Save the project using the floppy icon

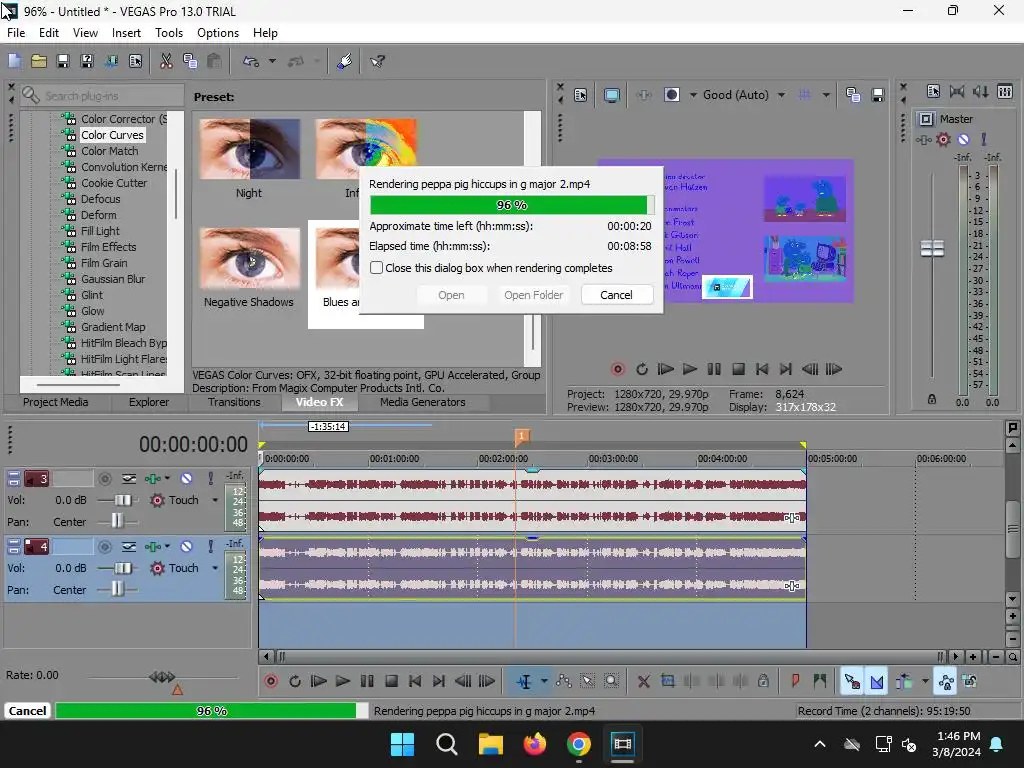tap(63, 61)
